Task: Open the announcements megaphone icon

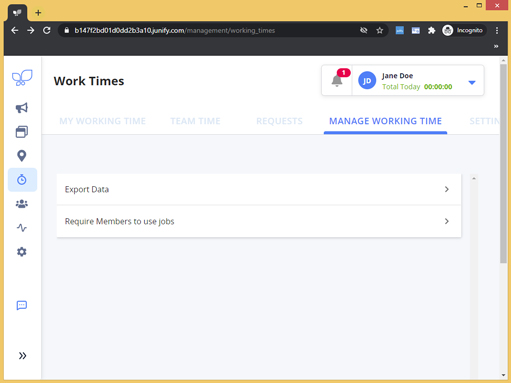Action: [22, 108]
